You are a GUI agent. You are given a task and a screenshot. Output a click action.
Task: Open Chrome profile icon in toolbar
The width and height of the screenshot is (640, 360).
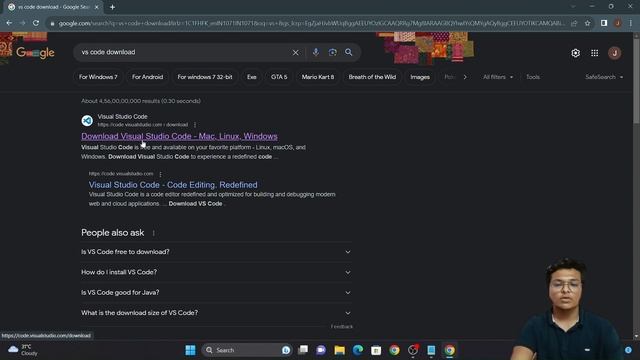618,23
